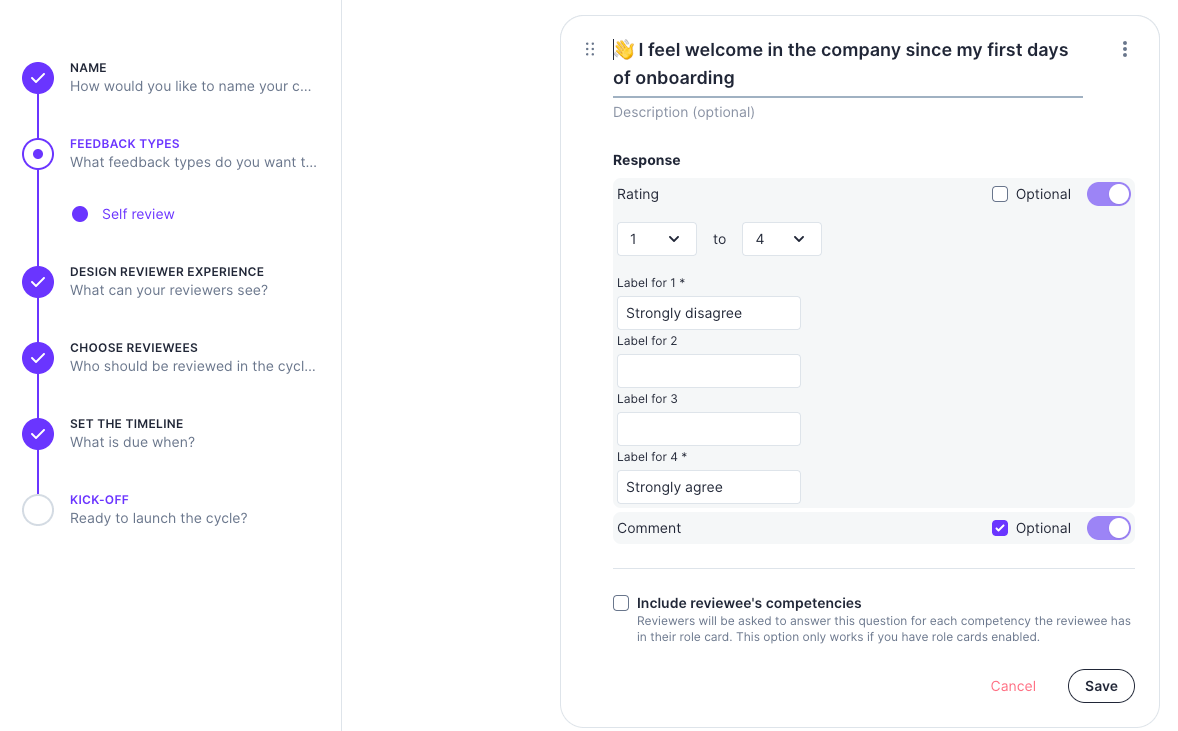Viewport: 1178px width, 731px height.
Task: Cancel editing the question
Action: (1013, 686)
